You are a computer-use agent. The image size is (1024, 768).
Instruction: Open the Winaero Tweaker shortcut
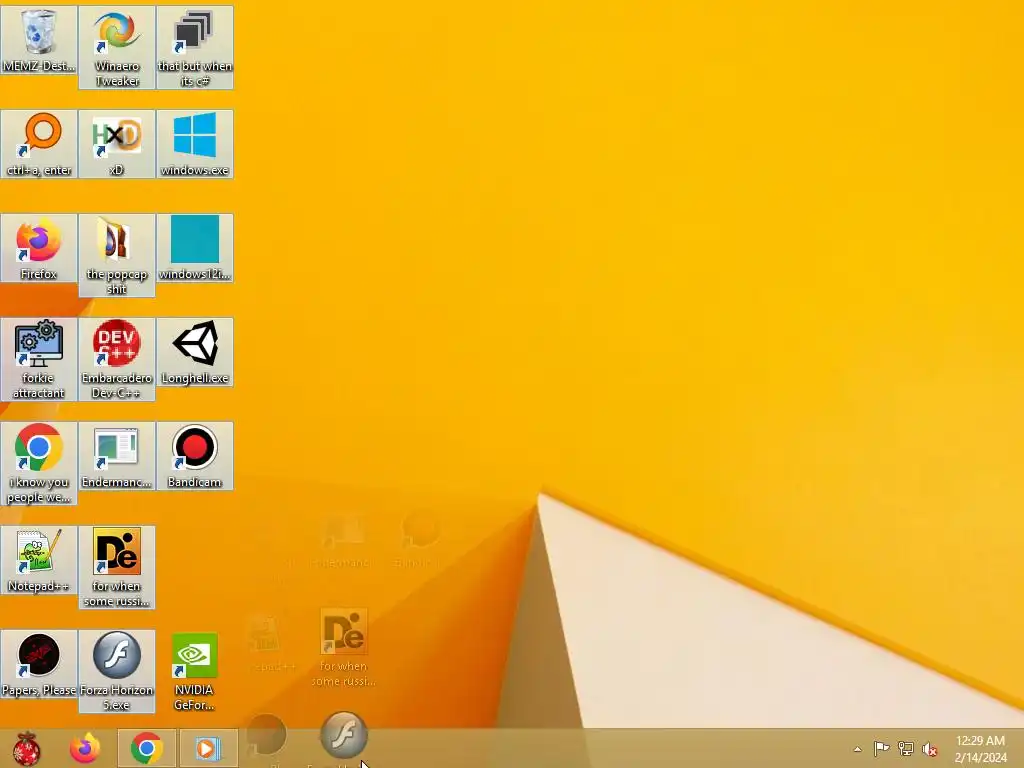point(117,47)
